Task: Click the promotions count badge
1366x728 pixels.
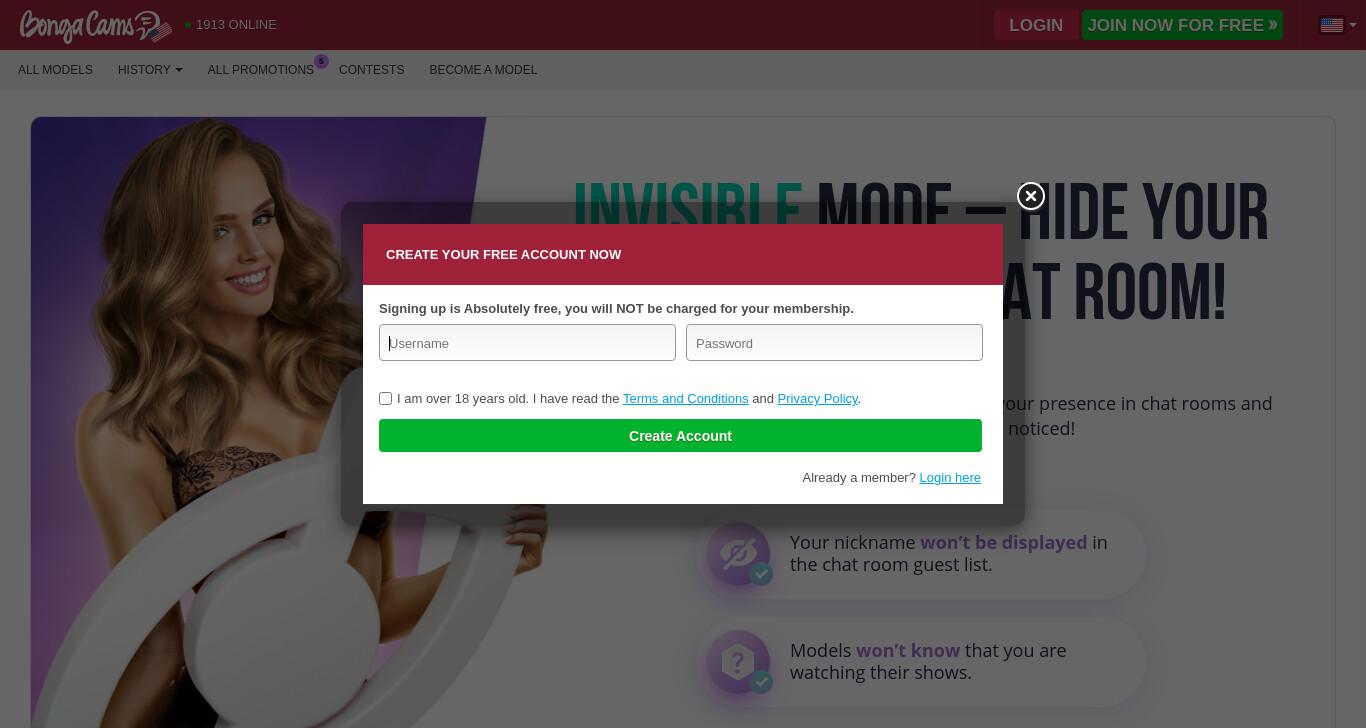Action: [321, 61]
